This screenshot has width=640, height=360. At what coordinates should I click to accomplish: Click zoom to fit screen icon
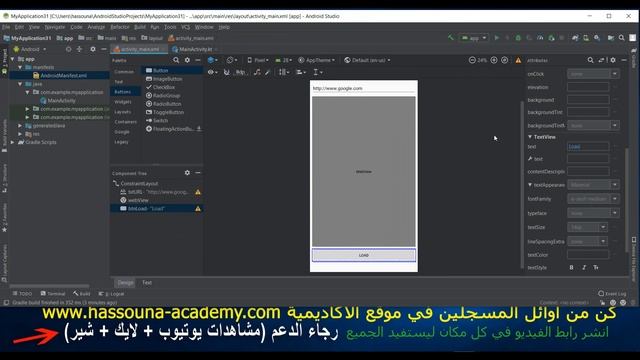pos(504,60)
